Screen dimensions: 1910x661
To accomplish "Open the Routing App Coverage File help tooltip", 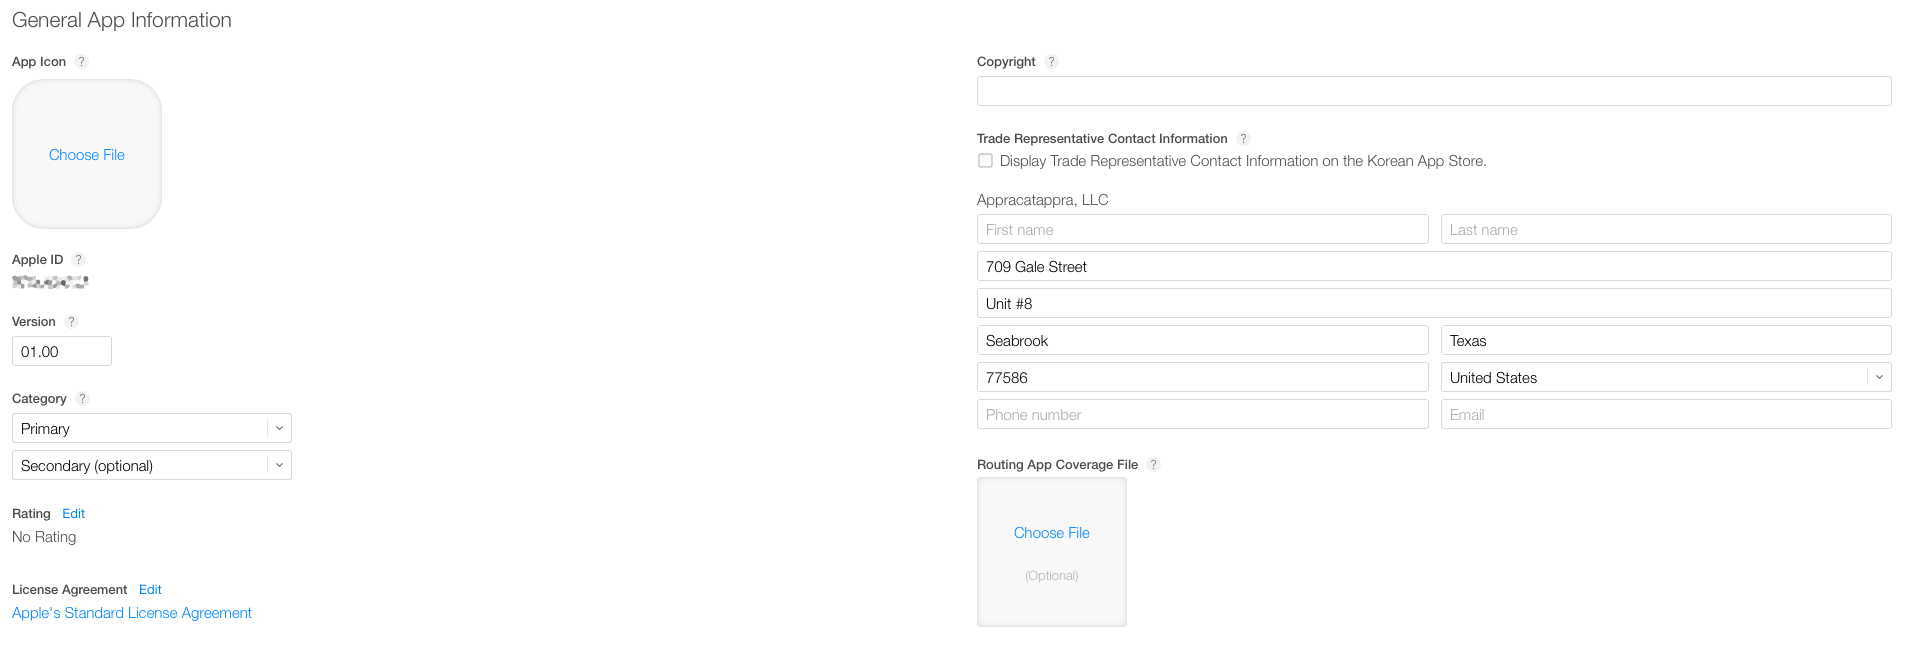I will pyautogui.click(x=1154, y=464).
